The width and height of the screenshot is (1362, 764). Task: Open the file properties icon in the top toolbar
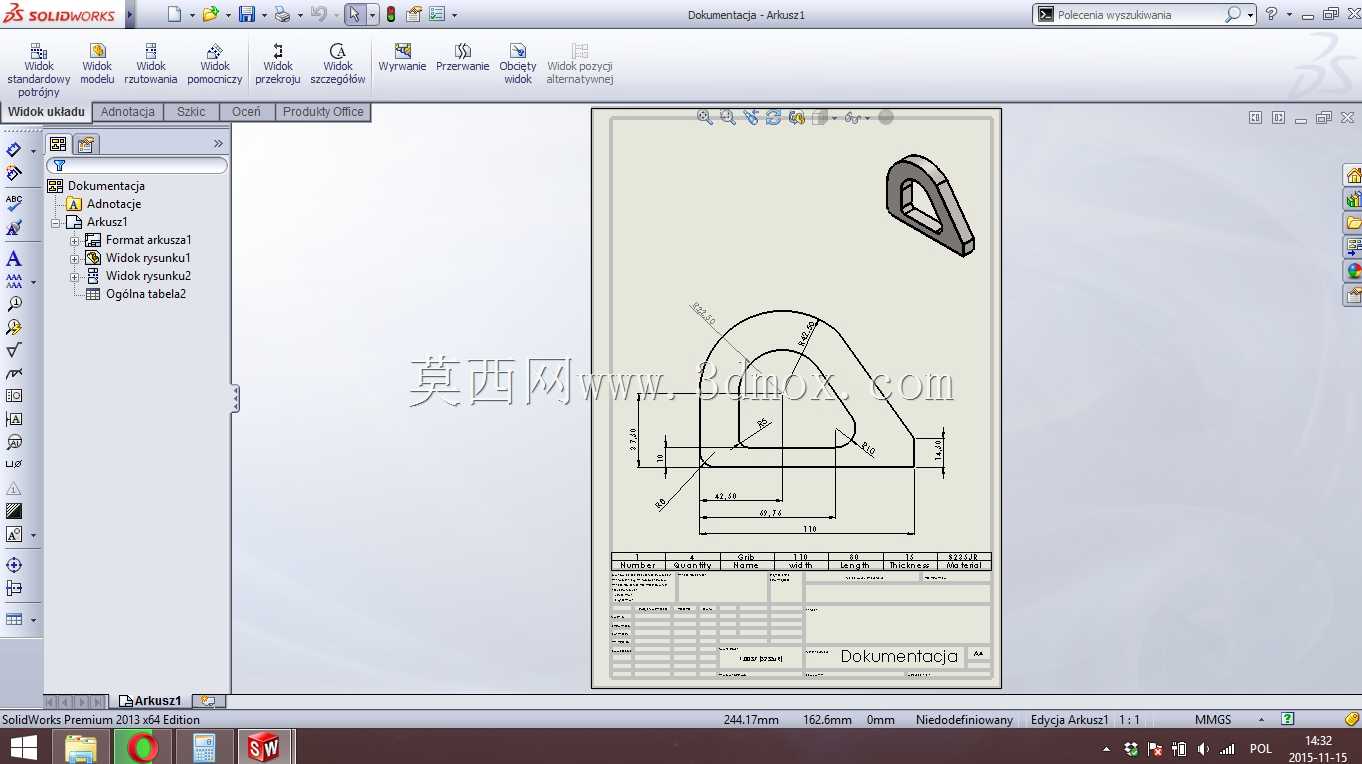(x=413, y=14)
